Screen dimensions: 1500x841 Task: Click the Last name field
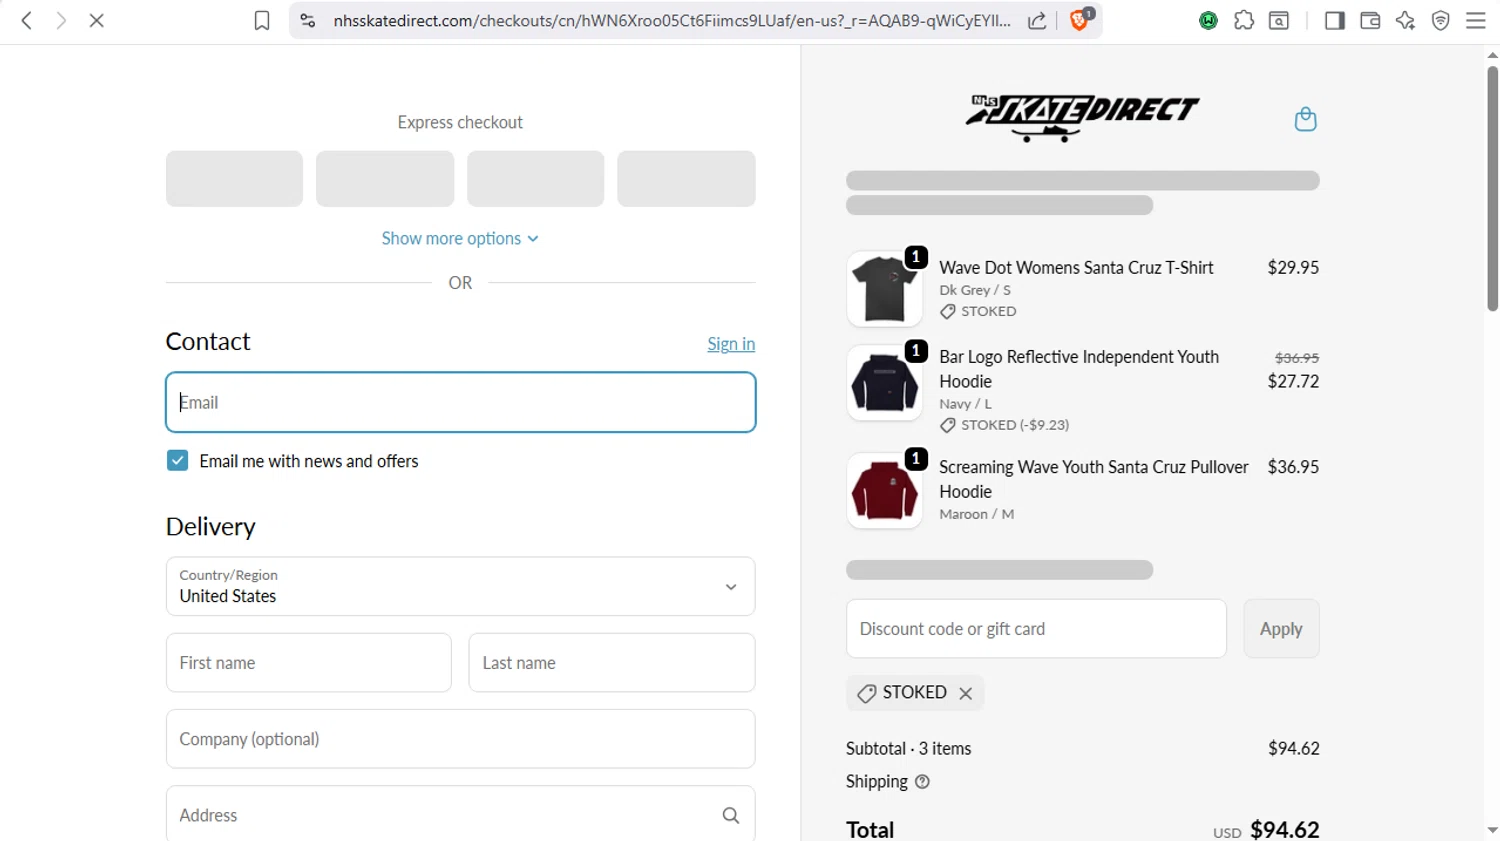(x=611, y=663)
